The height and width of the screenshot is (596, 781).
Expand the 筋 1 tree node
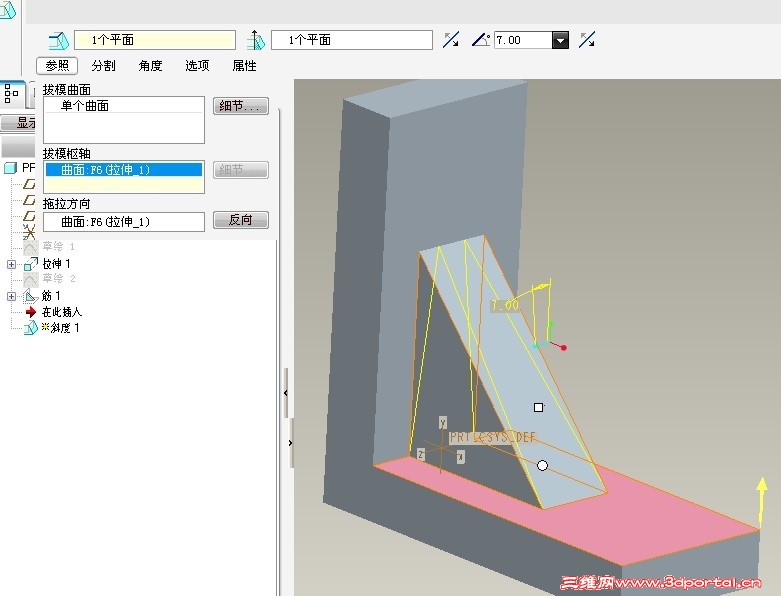pos(11,296)
